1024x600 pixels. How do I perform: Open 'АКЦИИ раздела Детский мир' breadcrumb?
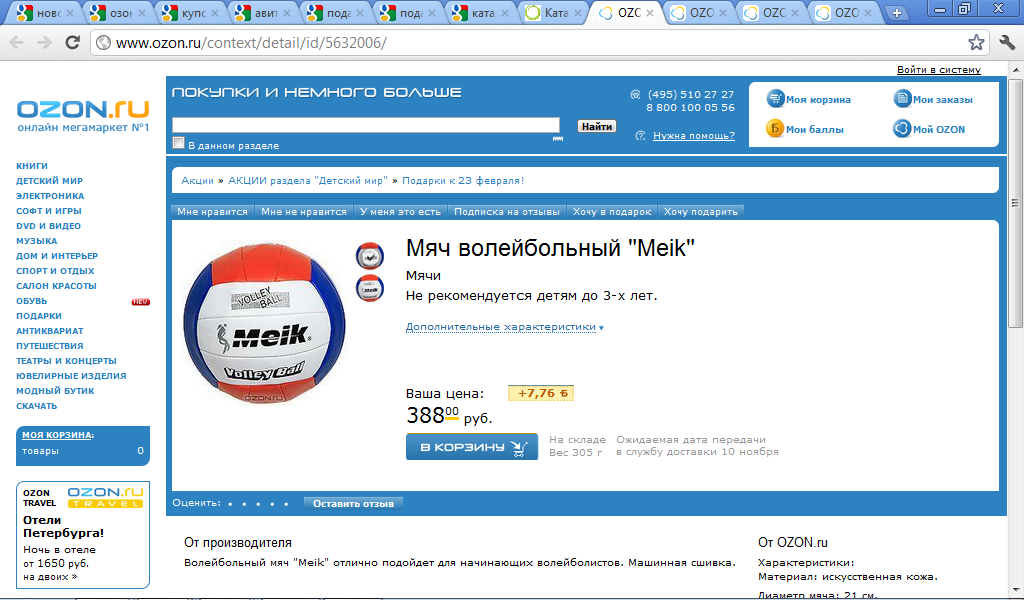pos(308,181)
